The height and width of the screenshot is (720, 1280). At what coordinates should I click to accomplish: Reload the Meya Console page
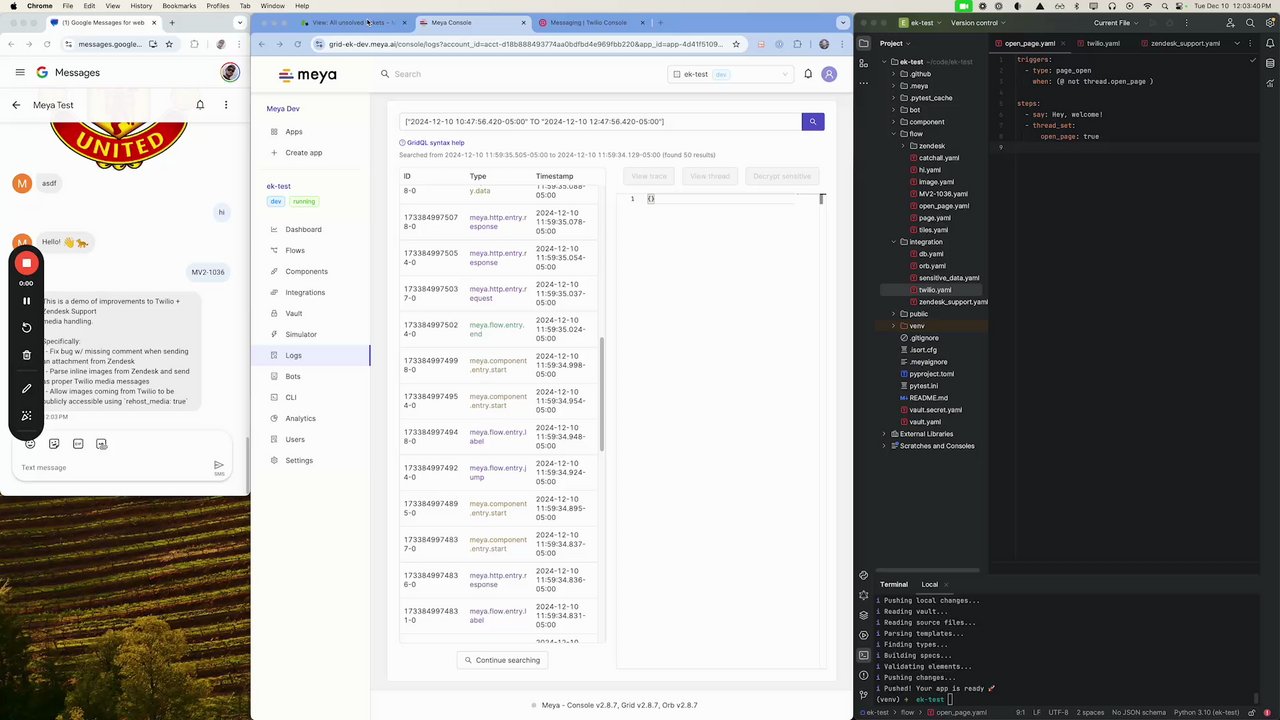297,44
